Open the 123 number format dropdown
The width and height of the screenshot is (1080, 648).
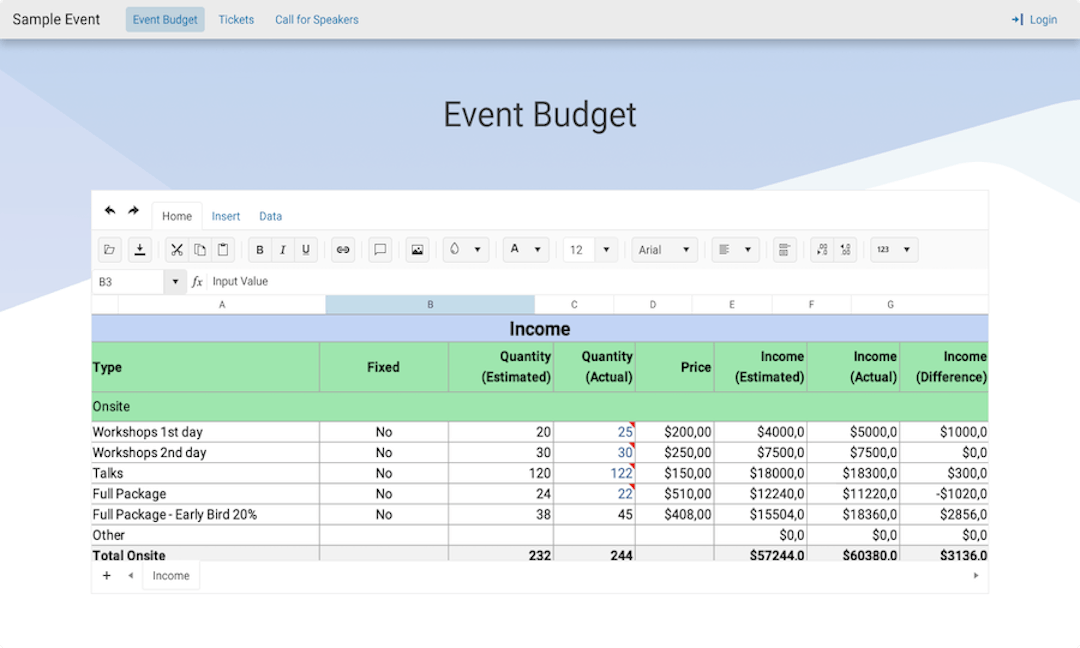pyautogui.click(x=894, y=250)
